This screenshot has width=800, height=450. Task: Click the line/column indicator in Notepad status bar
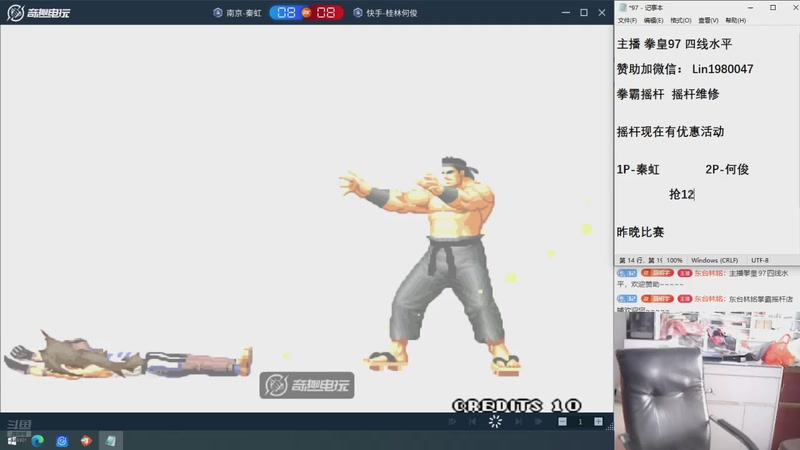(x=640, y=260)
